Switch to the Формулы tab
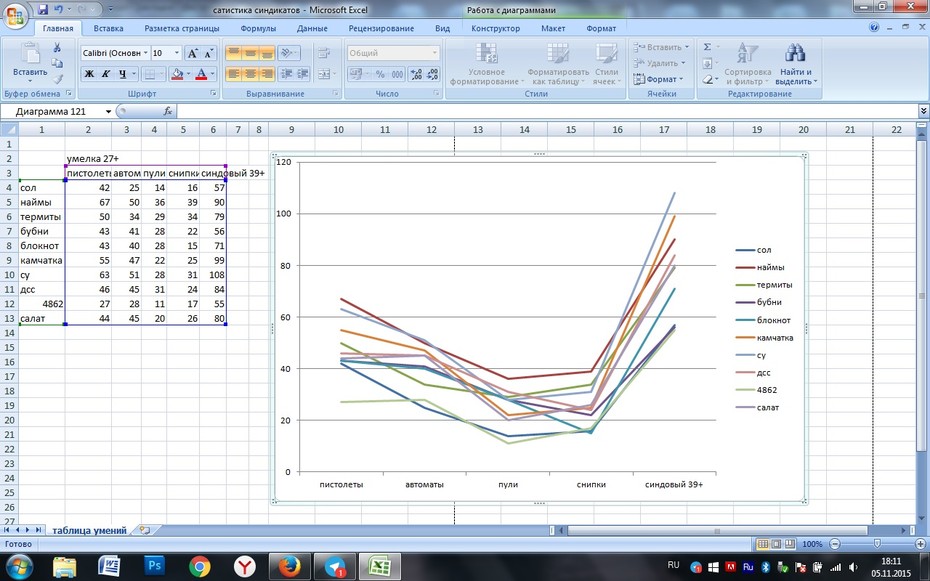This screenshot has width=930, height=581. 258,28
